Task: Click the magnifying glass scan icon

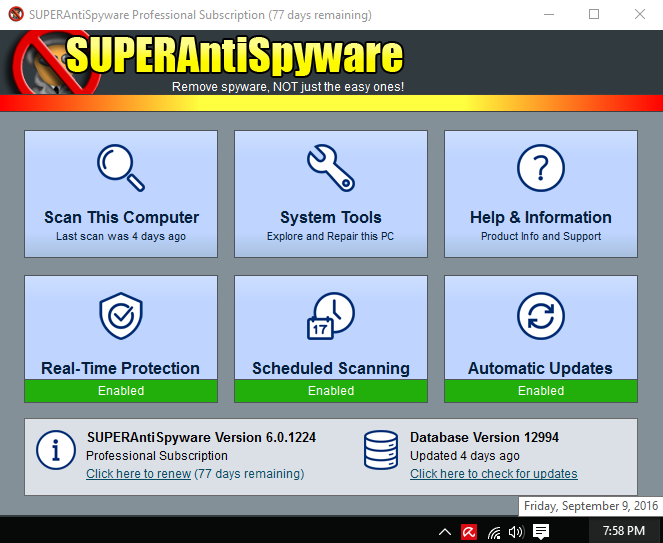Action: point(121,168)
